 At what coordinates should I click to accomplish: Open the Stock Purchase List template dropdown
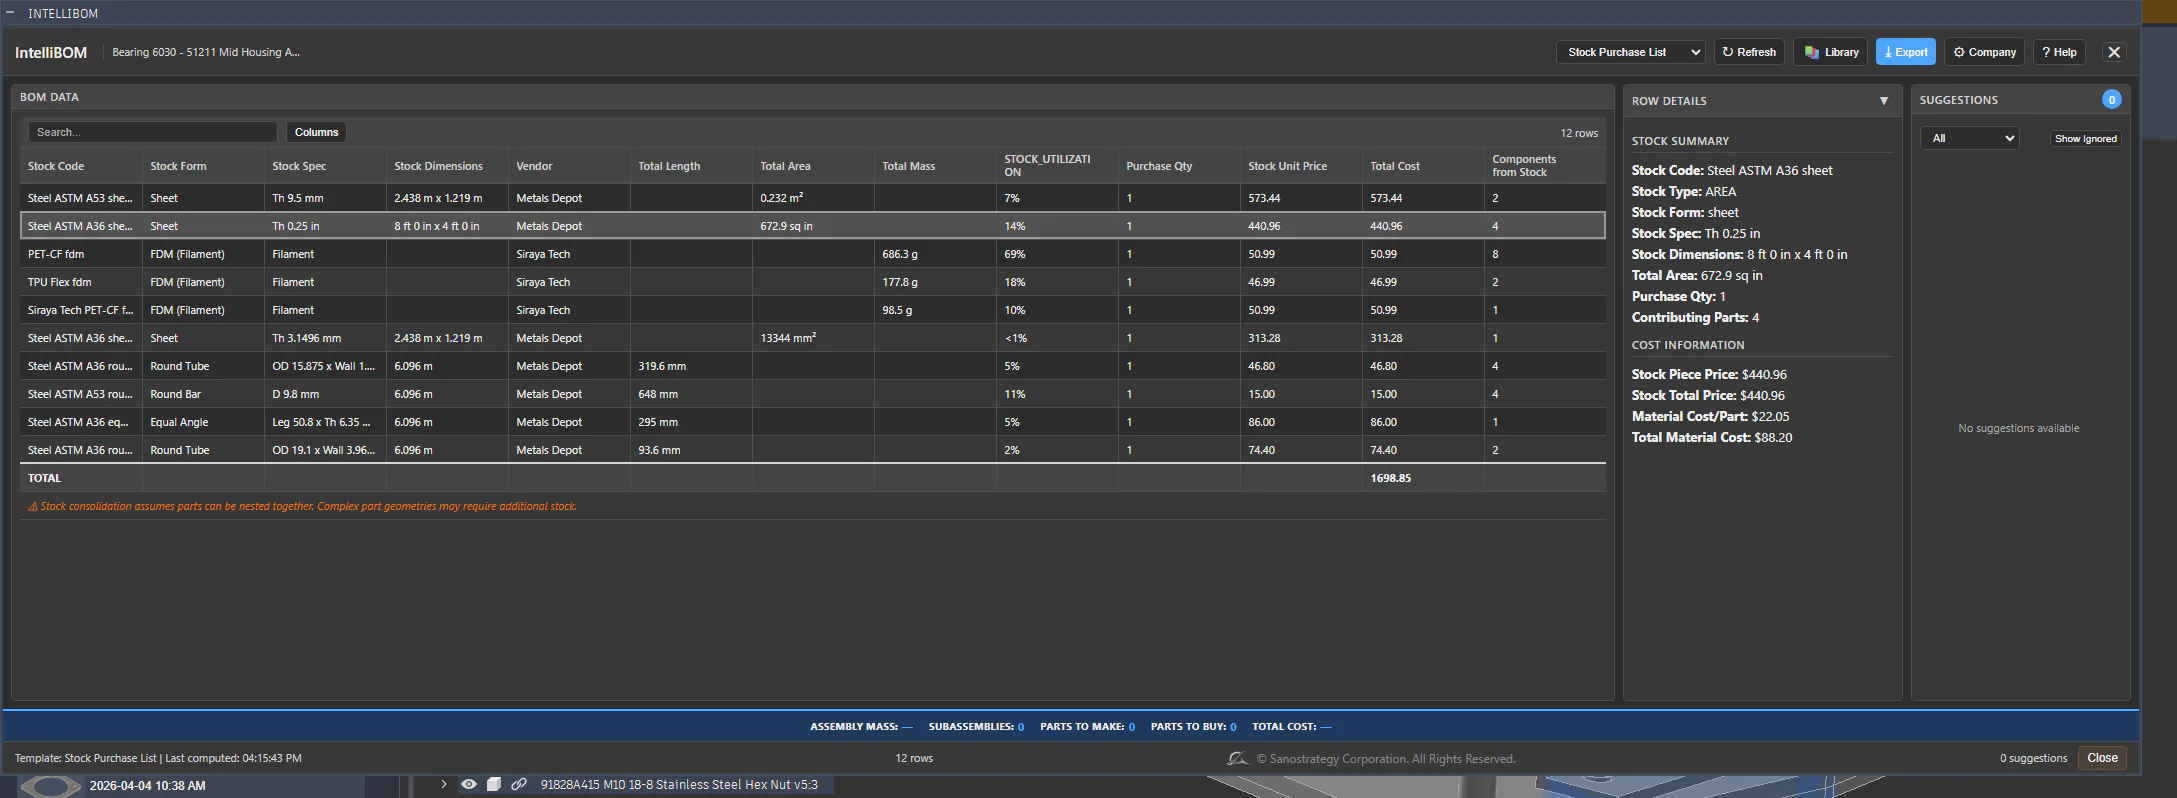tap(1630, 52)
